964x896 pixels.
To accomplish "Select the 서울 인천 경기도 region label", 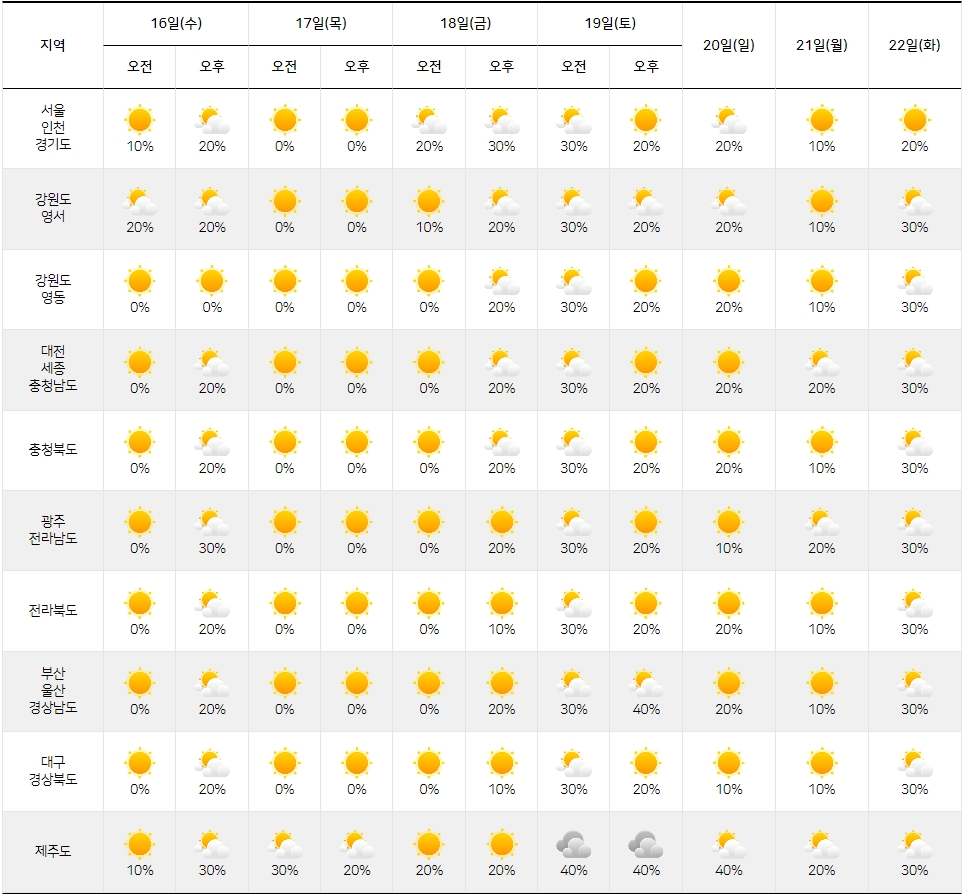I will (x=53, y=127).
